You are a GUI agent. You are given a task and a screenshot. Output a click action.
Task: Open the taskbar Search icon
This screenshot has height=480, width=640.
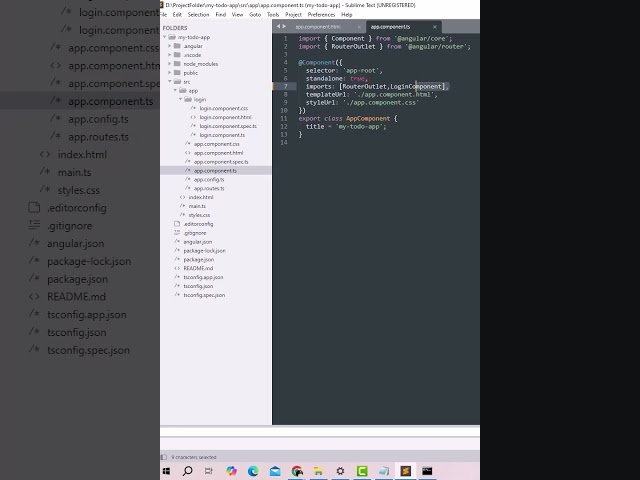tap(187, 471)
